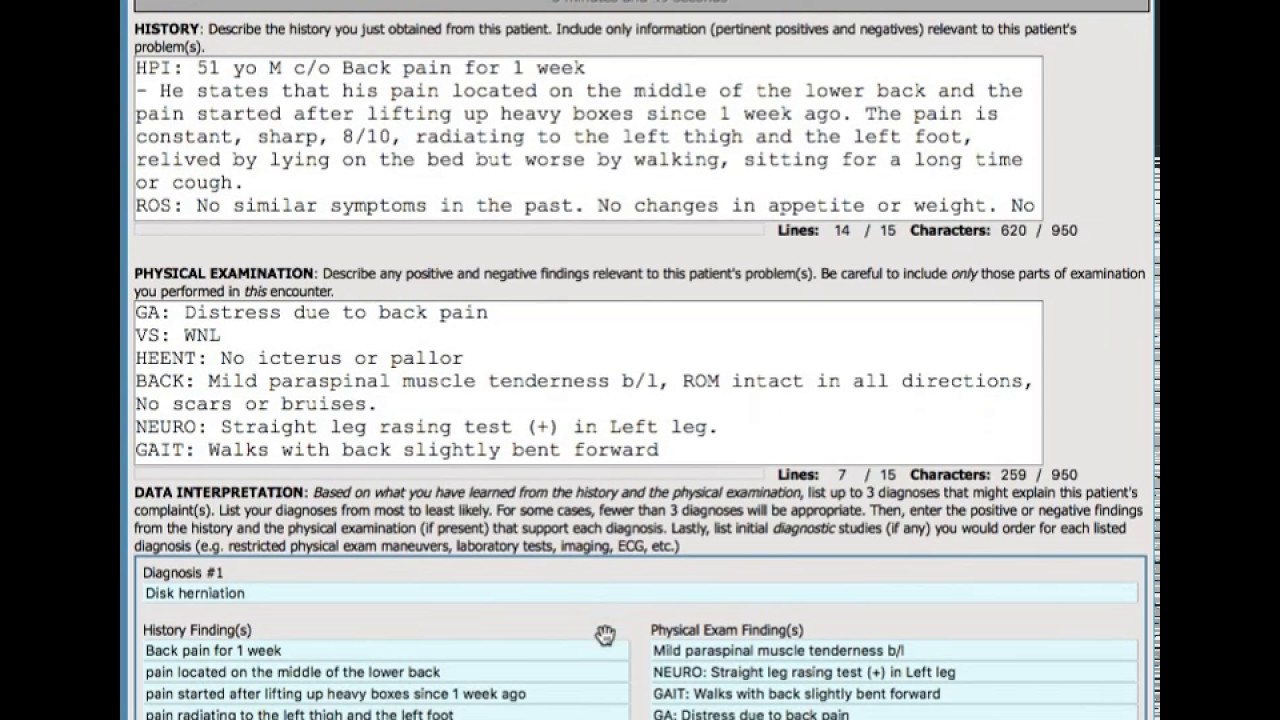The width and height of the screenshot is (1280, 720).
Task: Click history finding 'Back pain for 1 week'
Action: coord(386,650)
